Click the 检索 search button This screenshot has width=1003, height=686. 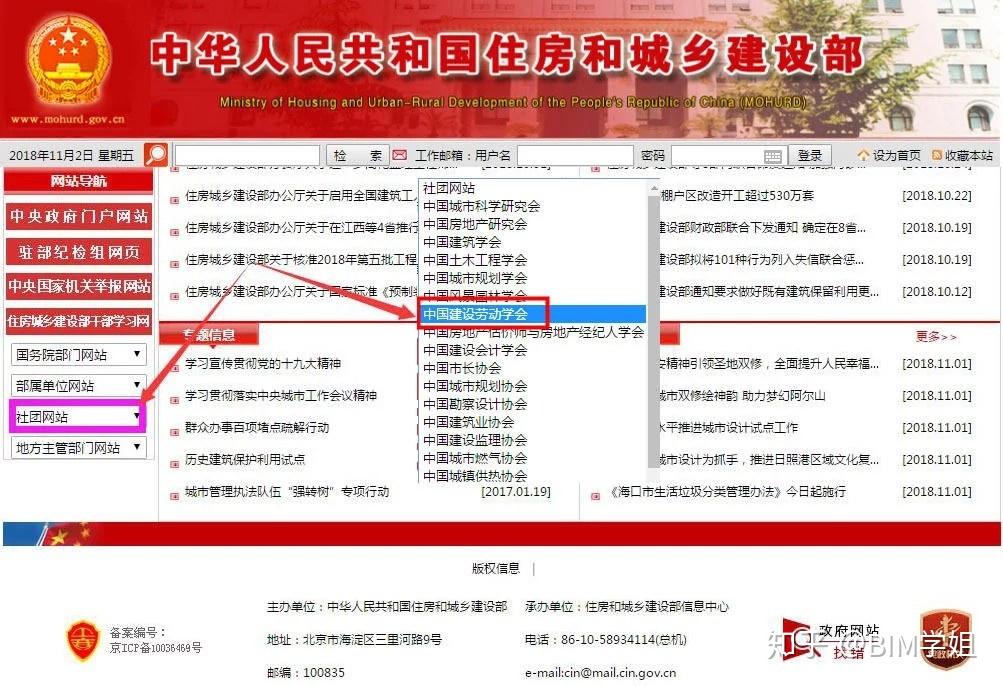tap(358, 155)
